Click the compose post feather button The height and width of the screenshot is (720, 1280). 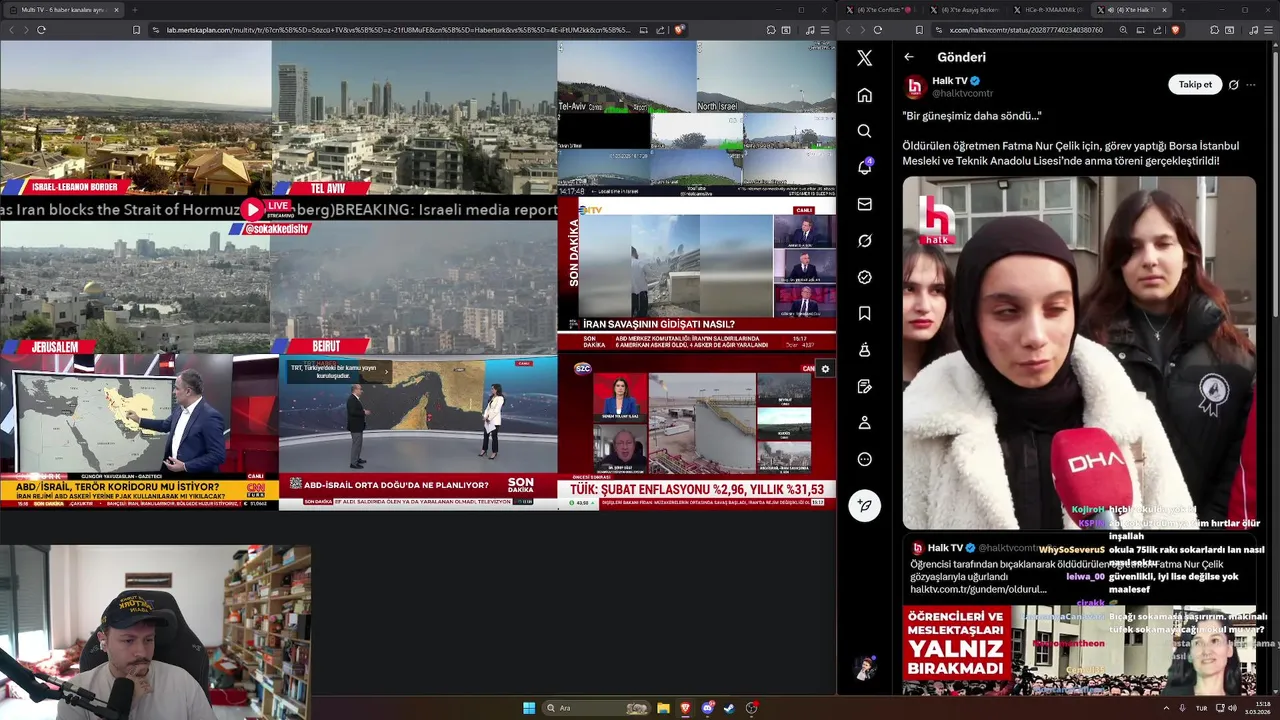[x=864, y=505]
